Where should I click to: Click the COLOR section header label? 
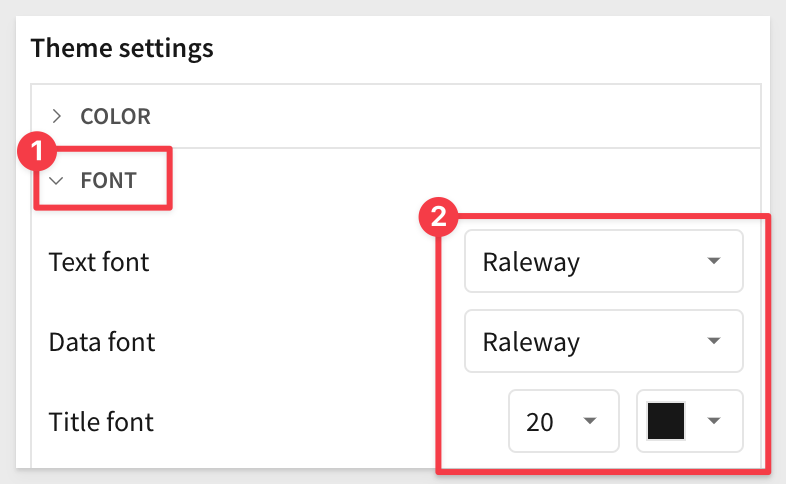[x=115, y=116]
